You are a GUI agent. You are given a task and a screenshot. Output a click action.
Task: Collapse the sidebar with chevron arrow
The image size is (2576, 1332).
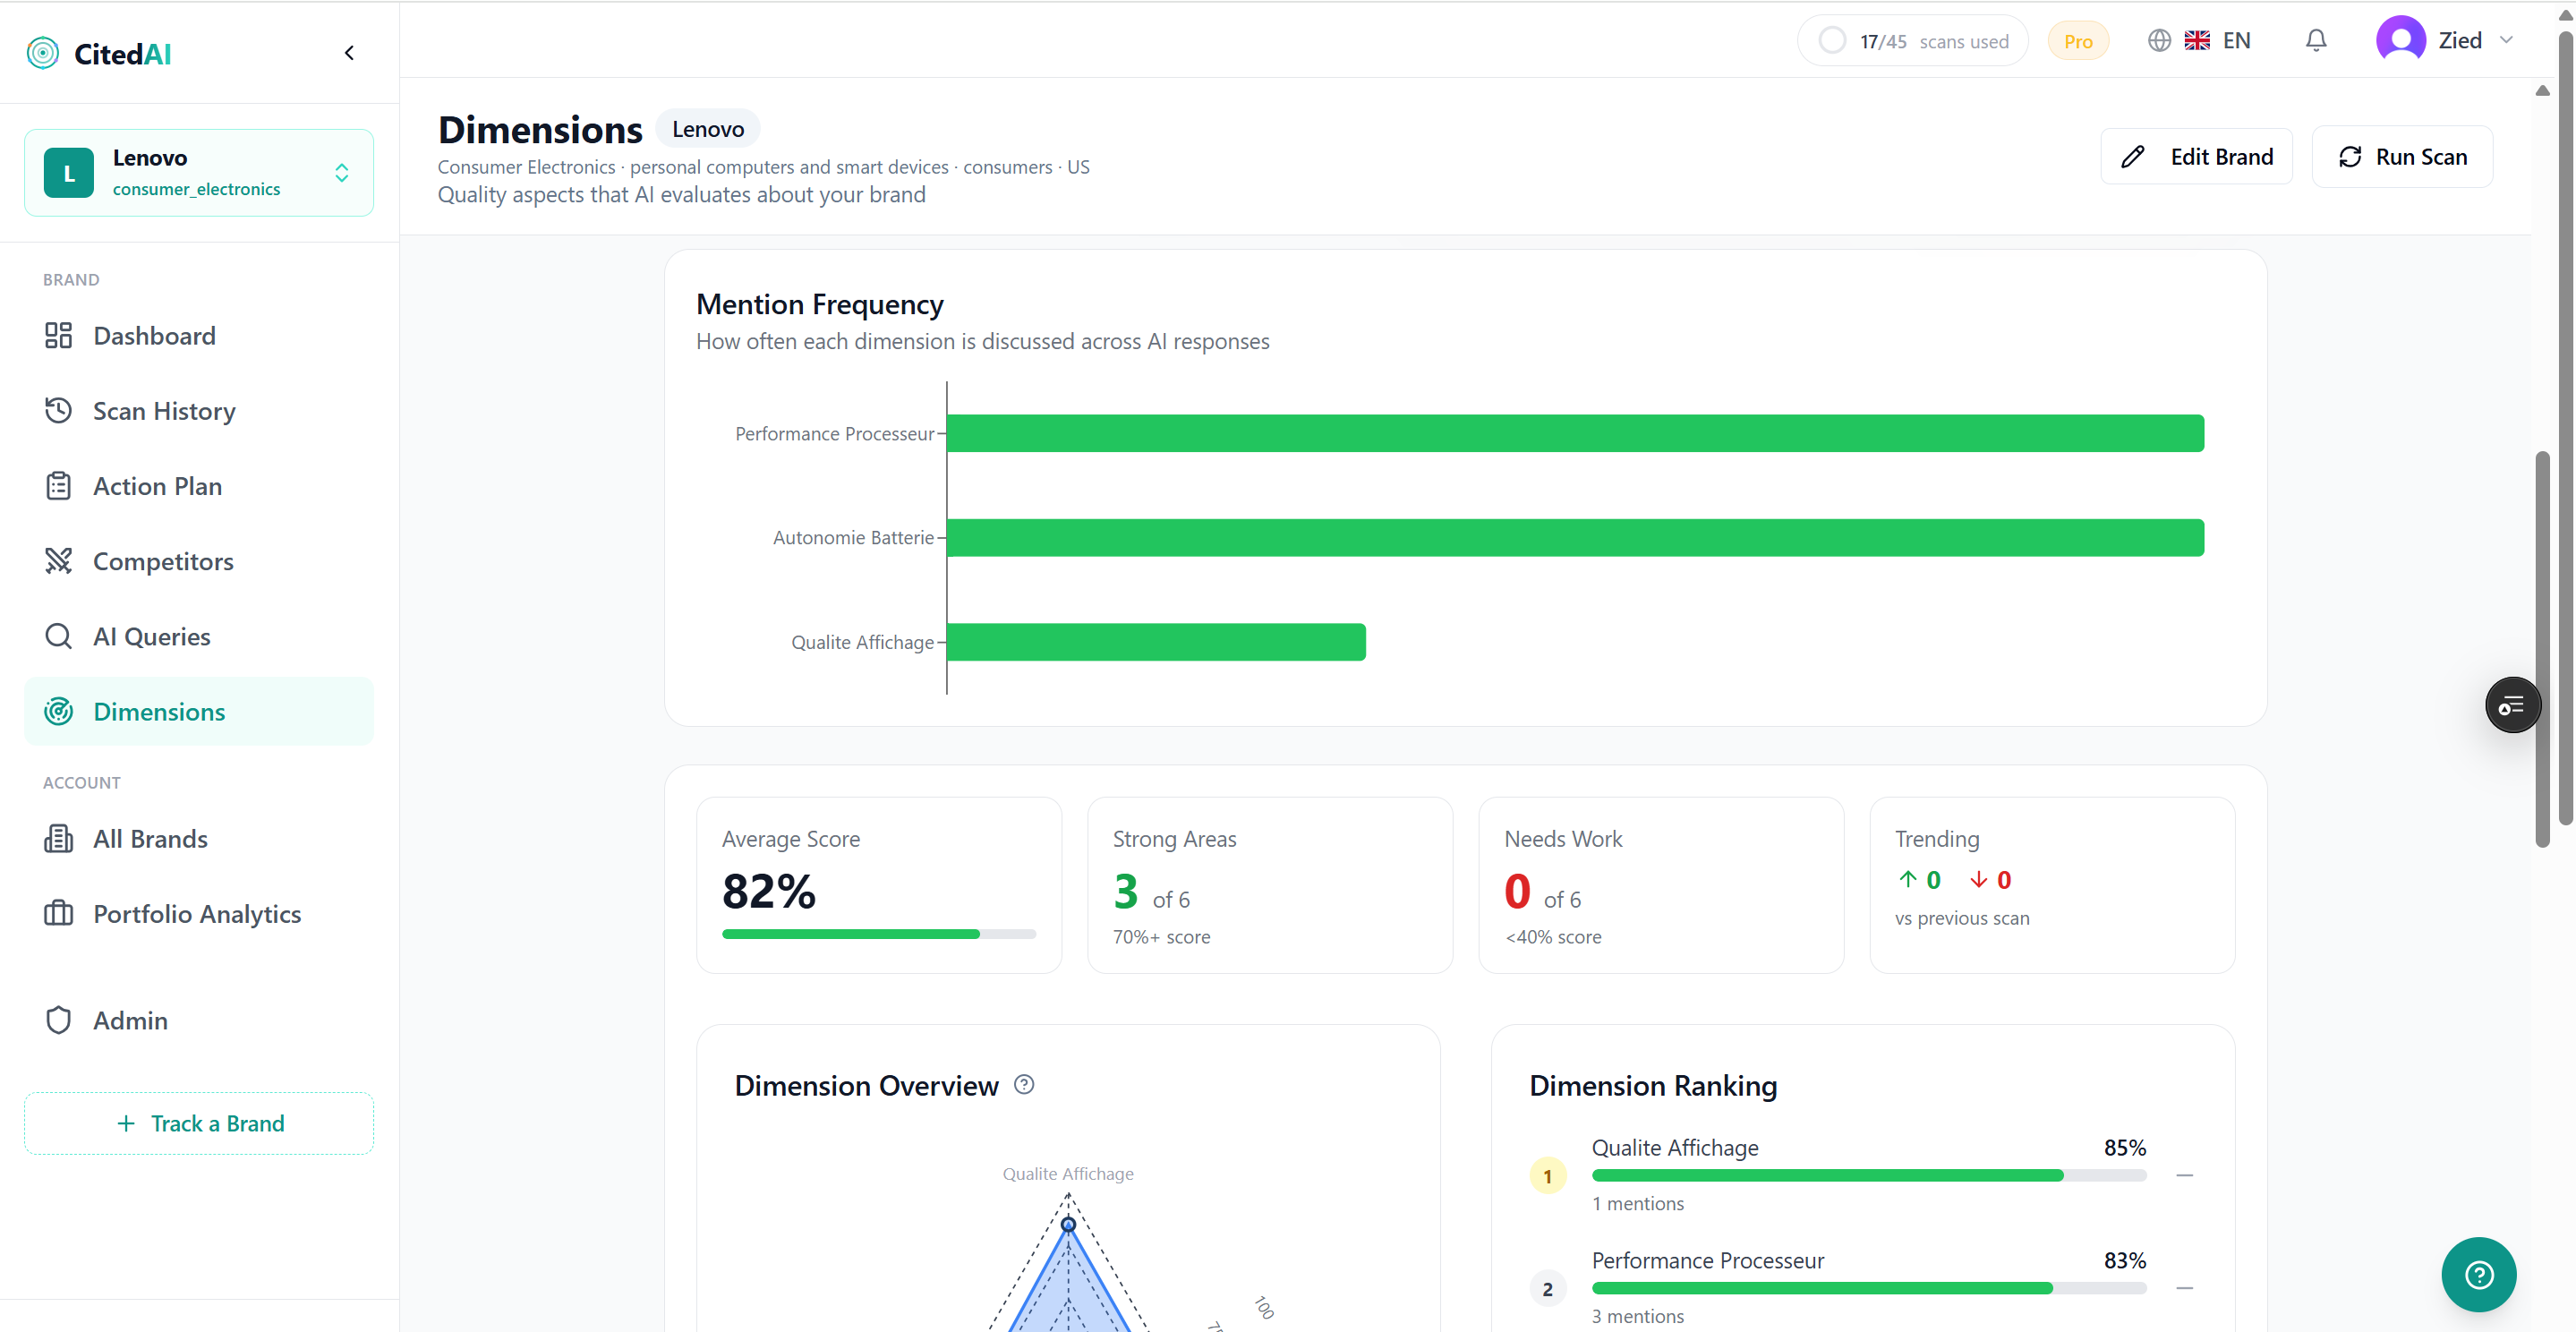pos(349,53)
